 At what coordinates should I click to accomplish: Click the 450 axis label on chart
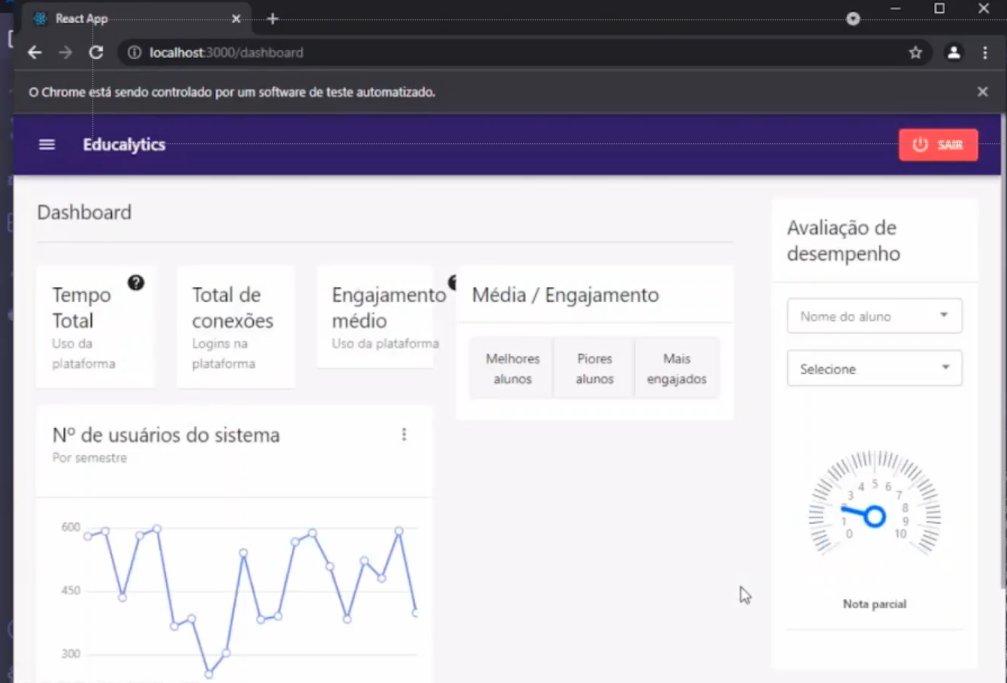(71, 590)
